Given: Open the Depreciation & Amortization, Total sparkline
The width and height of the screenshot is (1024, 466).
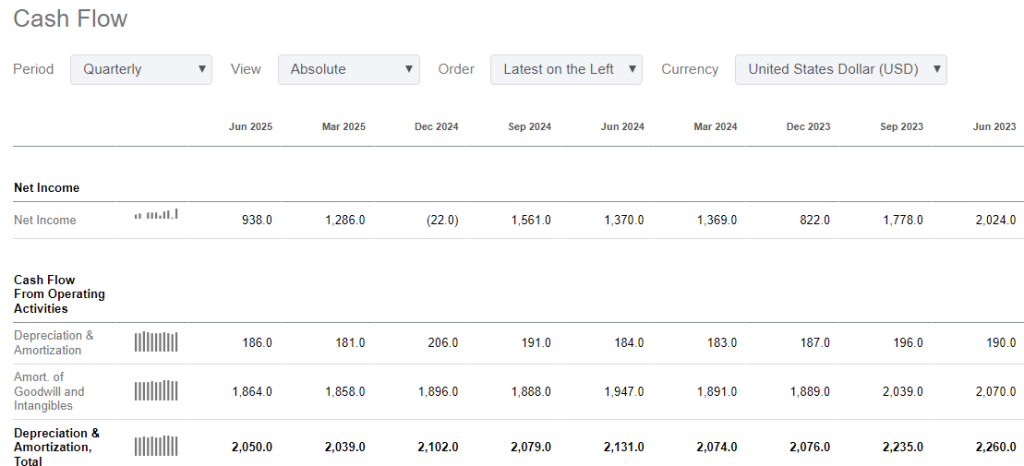Looking at the screenshot, I should pyautogui.click(x=156, y=446).
